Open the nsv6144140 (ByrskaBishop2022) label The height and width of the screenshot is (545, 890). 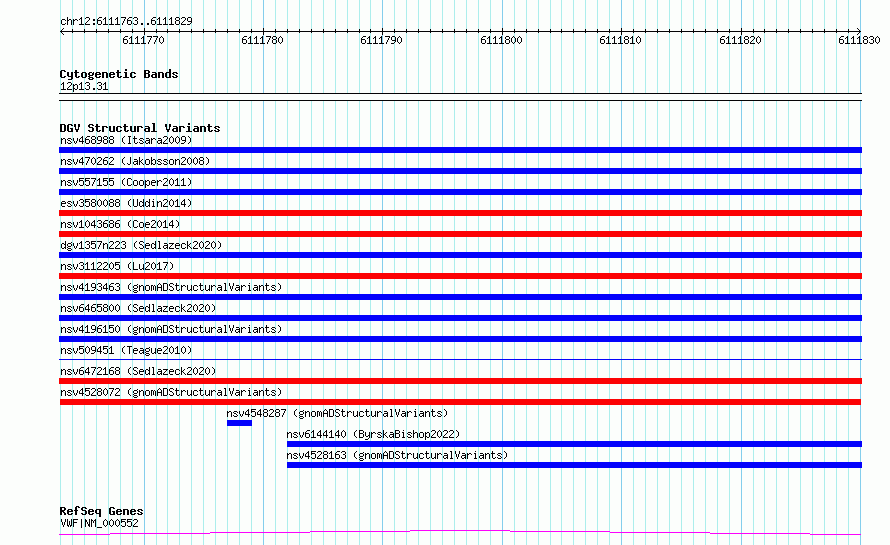click(373, 434)
